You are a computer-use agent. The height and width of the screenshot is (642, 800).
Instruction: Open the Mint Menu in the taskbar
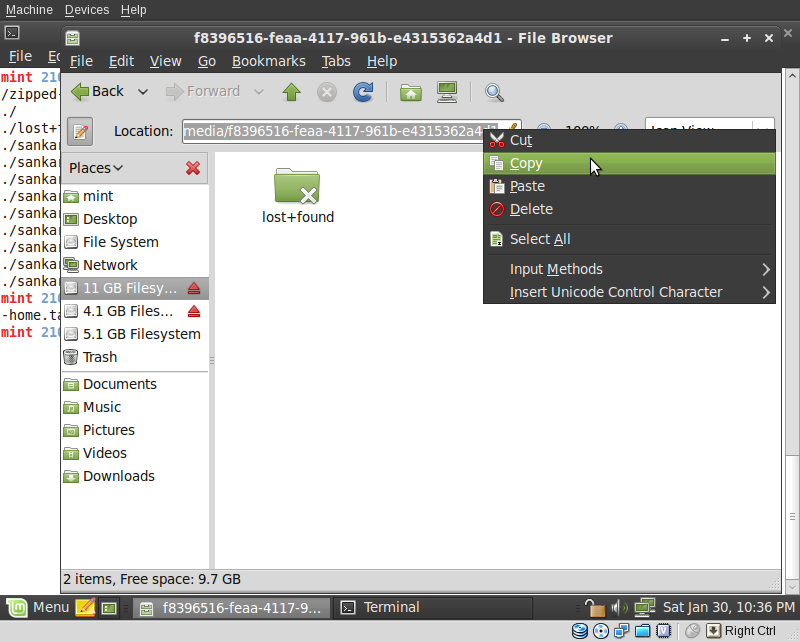[x=38, y=607]
